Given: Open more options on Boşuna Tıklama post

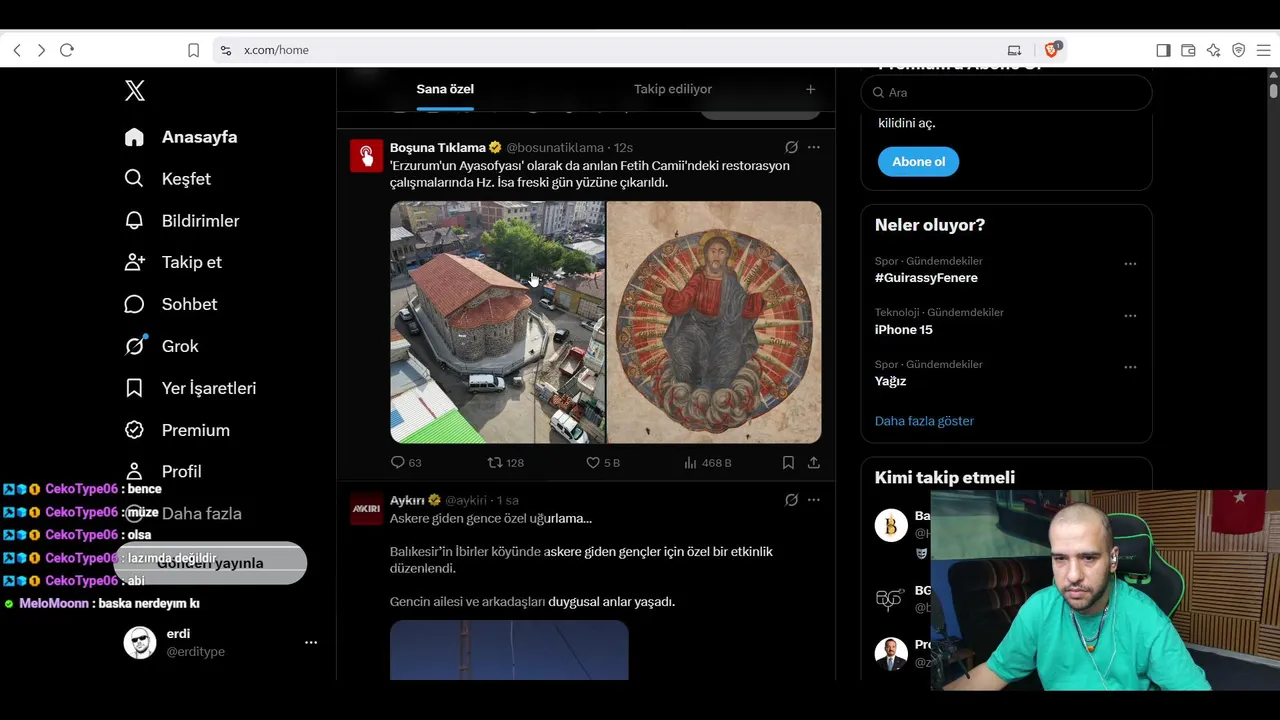Looking at the screenshot, I should click(x=814, y=147).
